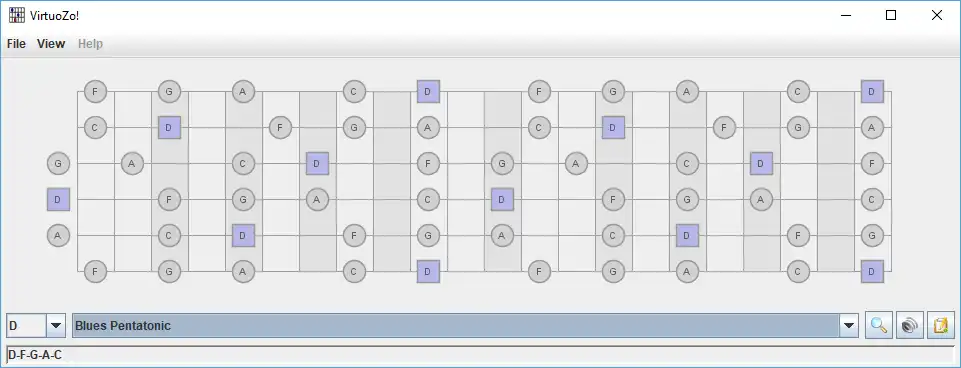Click A at tenth fret on B string
This screenshot has height=368, width=961.
pyautogui.click(x=428, y=128)
